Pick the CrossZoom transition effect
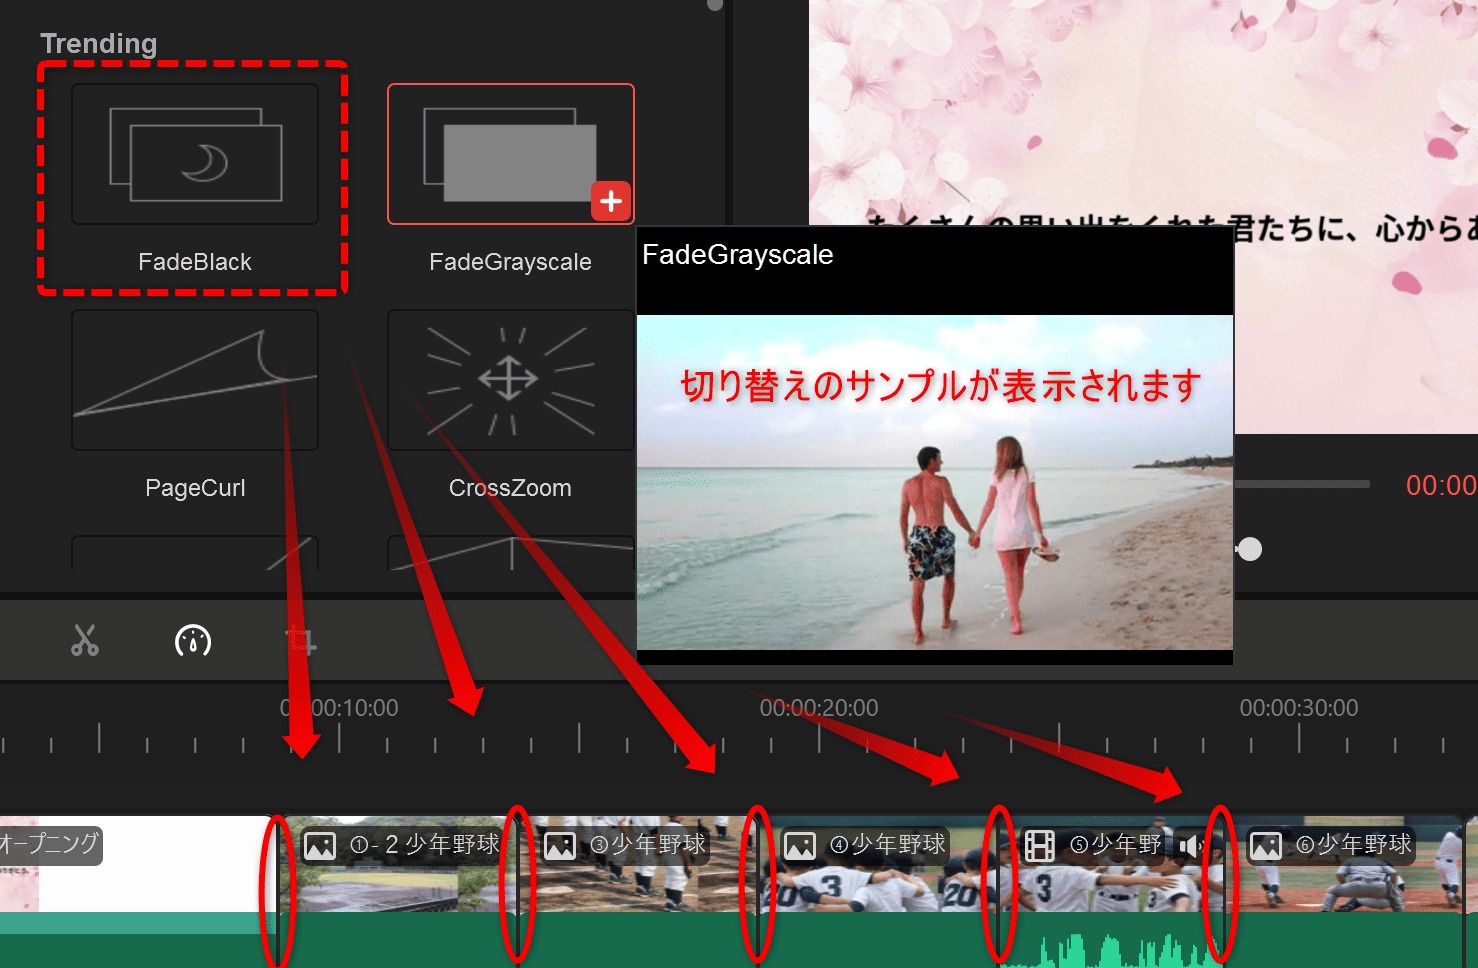 (x=510, y=380)
